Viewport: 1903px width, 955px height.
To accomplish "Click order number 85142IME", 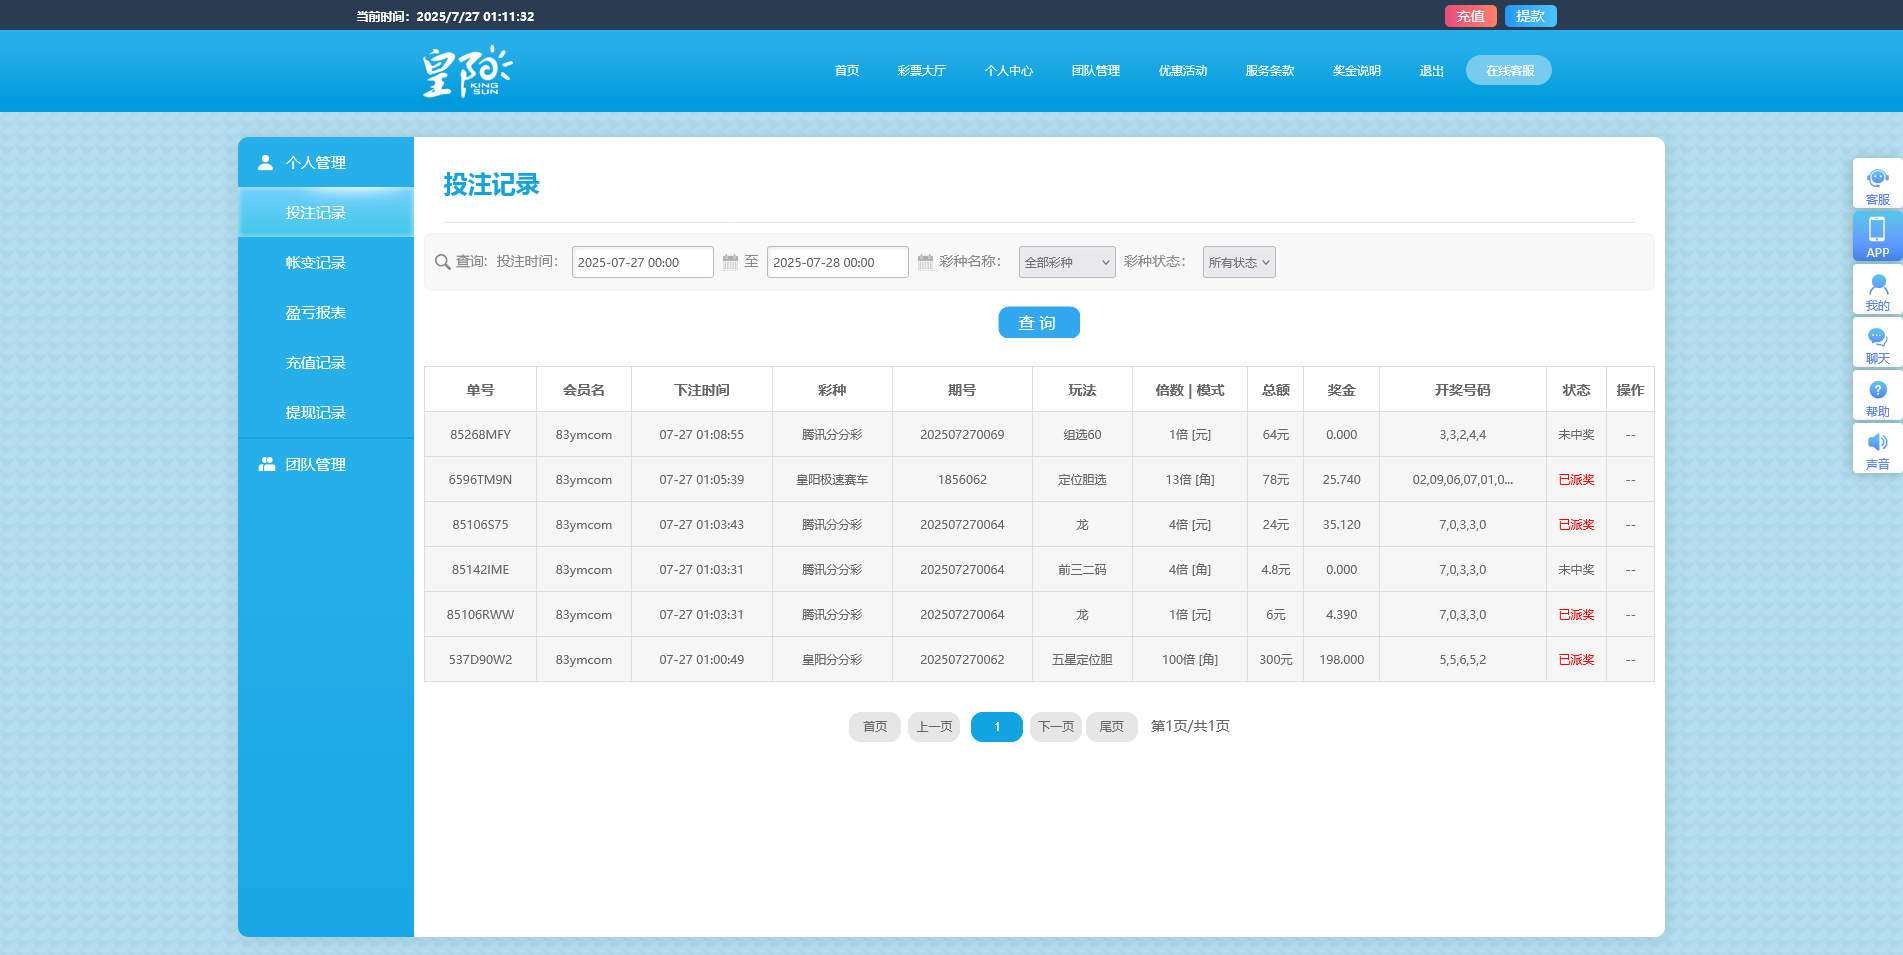I will (x=480, y=570).
